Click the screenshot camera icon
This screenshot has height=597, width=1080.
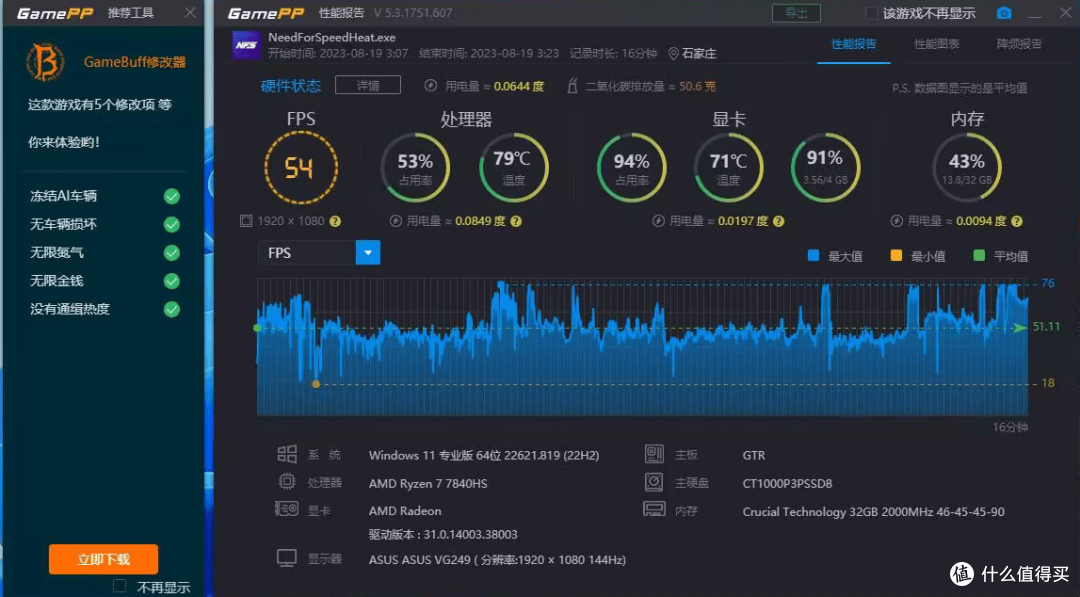pos(1004,13)
